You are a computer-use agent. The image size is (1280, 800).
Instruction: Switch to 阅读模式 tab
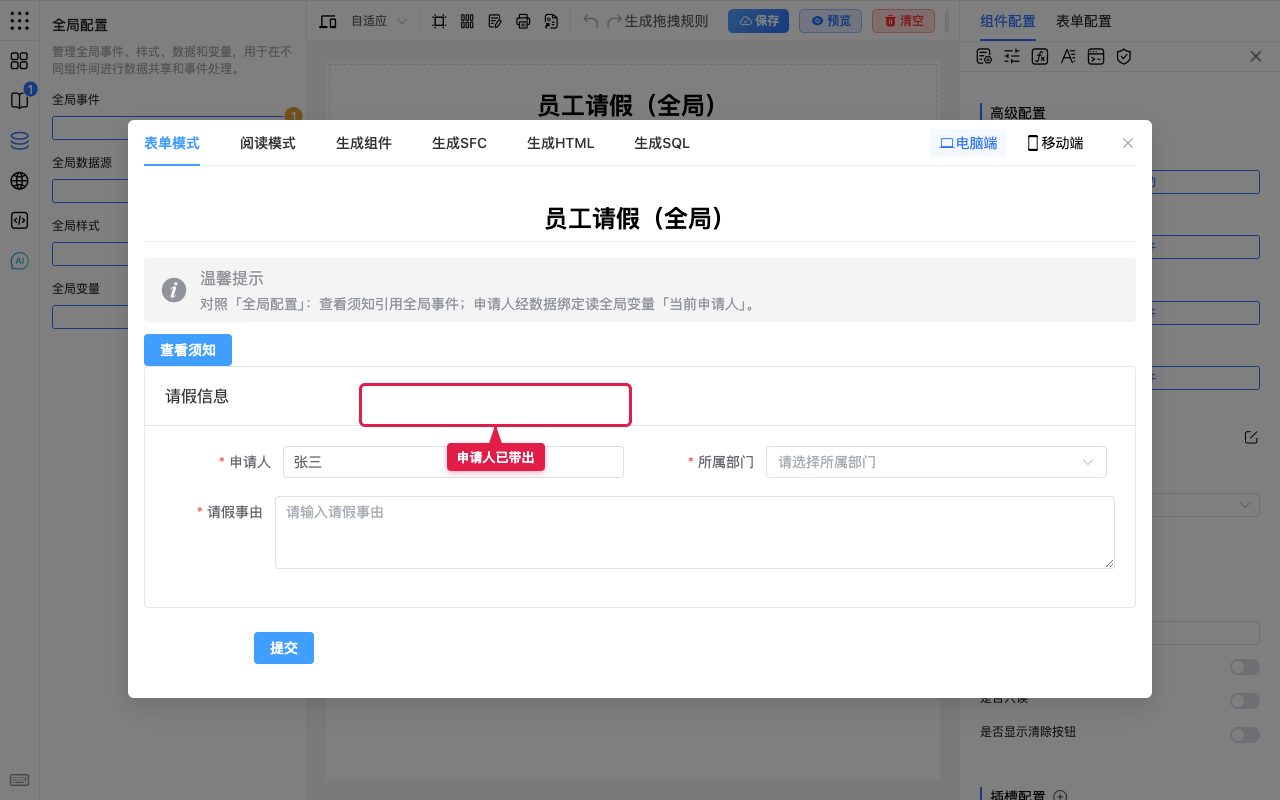click(x=268, y=143)
